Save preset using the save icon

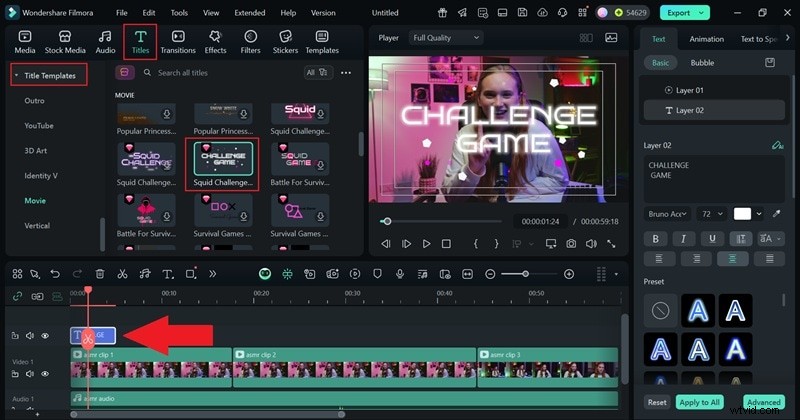pyautogui.click(x=770, y=63)
